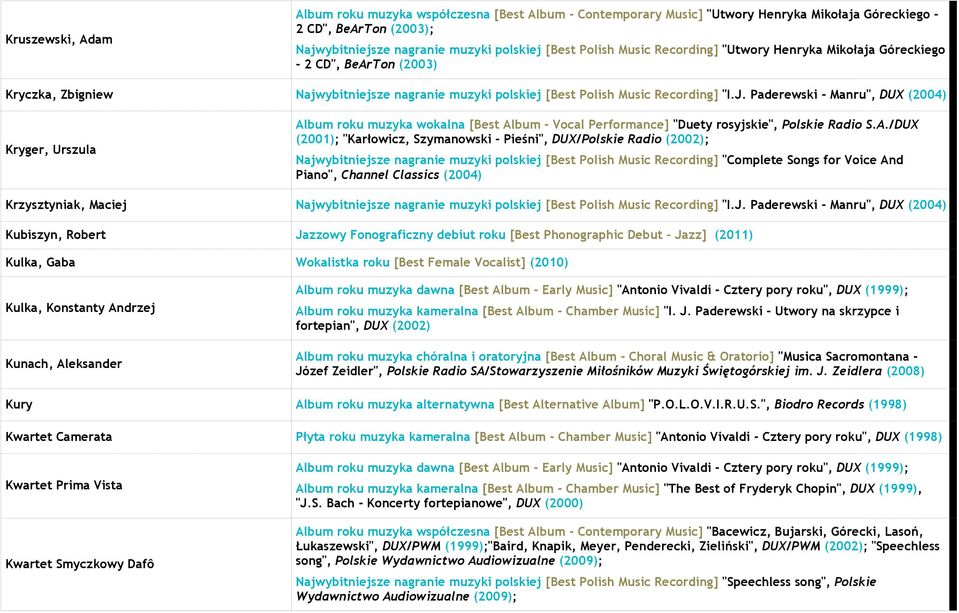The image size is (959, 613).
Task: Open 'Album roku muzyka wokalna' link
Action: click(380, 125)
